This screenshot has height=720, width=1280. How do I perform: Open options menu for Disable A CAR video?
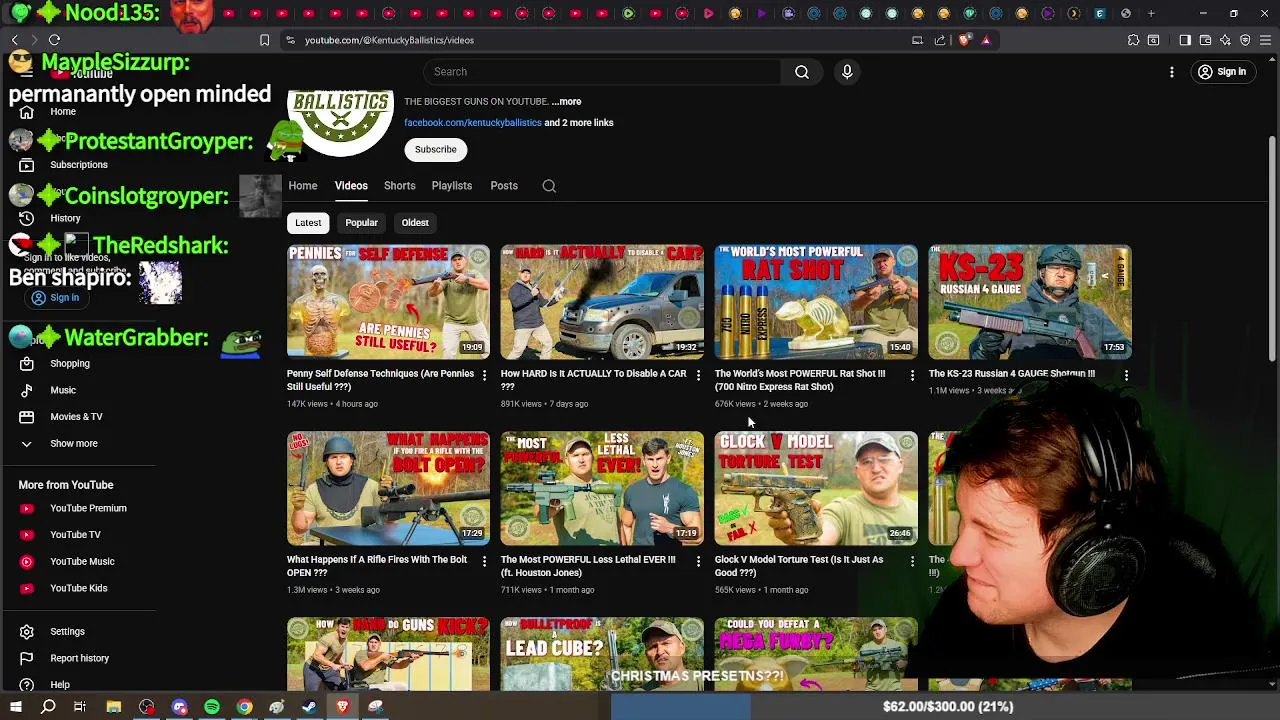point(698,375)
